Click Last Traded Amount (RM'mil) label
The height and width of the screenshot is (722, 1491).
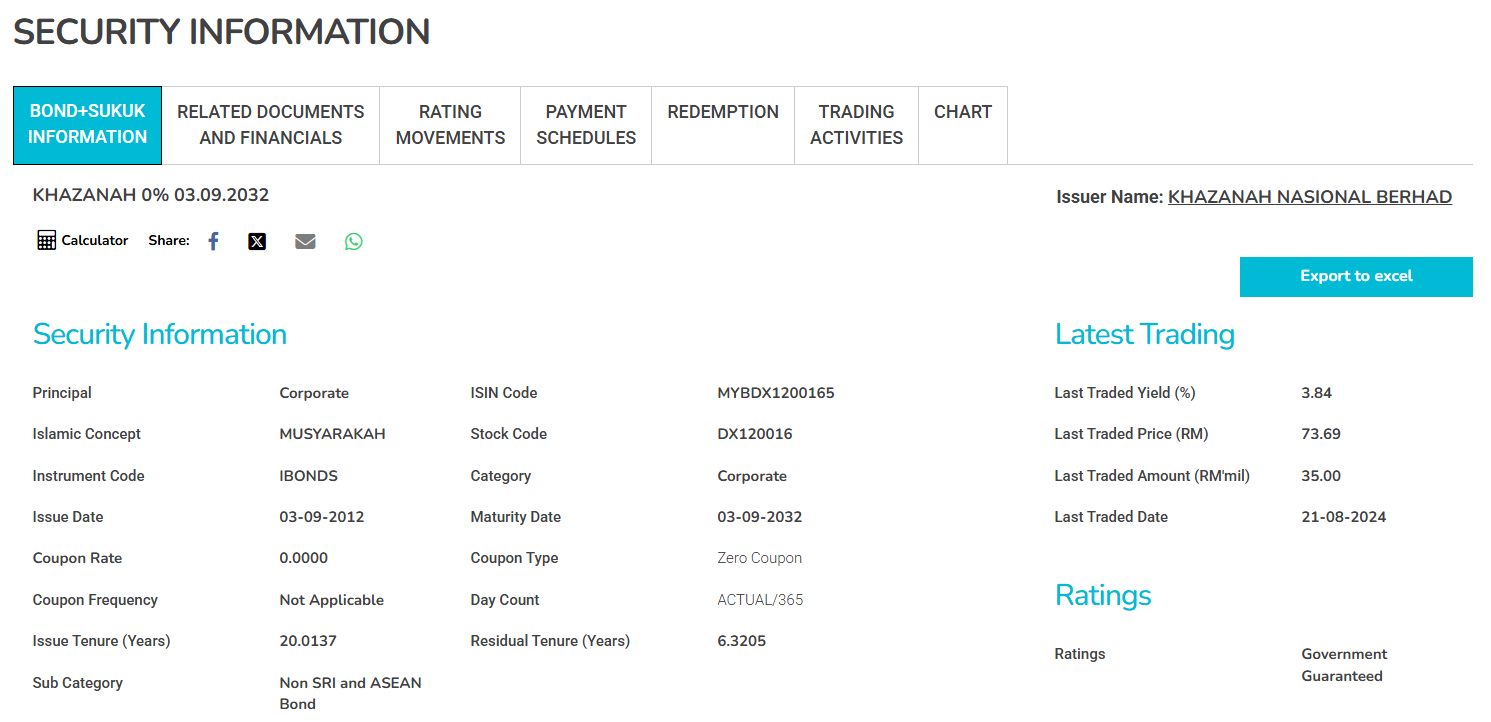coord(1152,476)
